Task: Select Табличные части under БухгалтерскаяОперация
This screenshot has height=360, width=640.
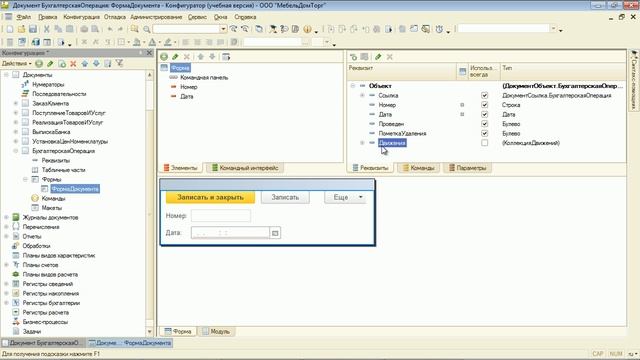Action: [x=64, y=170]
